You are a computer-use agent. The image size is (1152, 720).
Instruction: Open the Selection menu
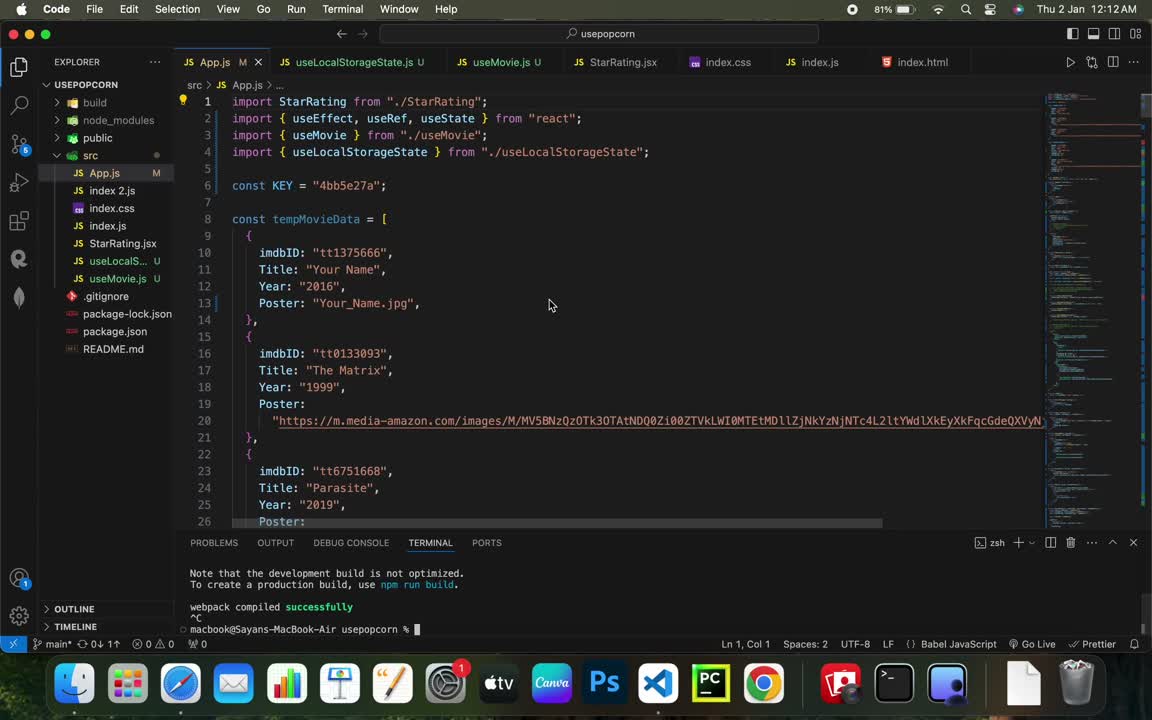click(x=177, y=9)
